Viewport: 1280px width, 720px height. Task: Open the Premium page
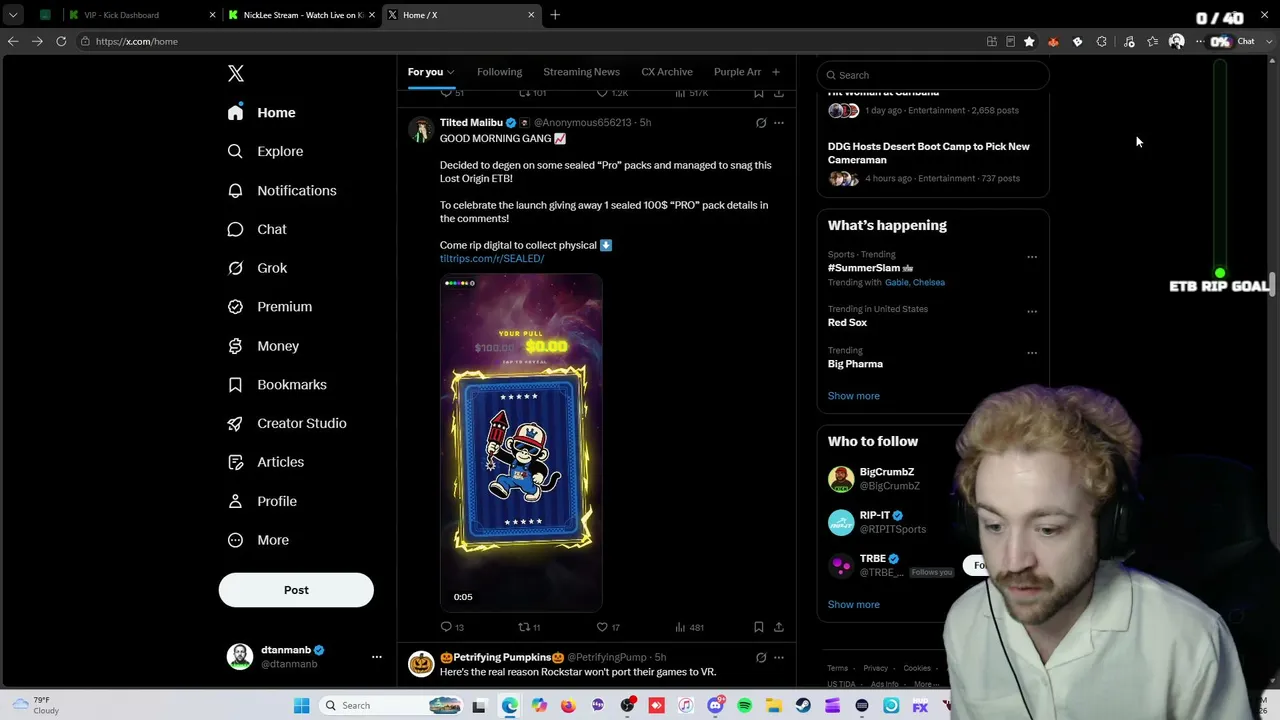pyautogui.click(x=269, y=307)
